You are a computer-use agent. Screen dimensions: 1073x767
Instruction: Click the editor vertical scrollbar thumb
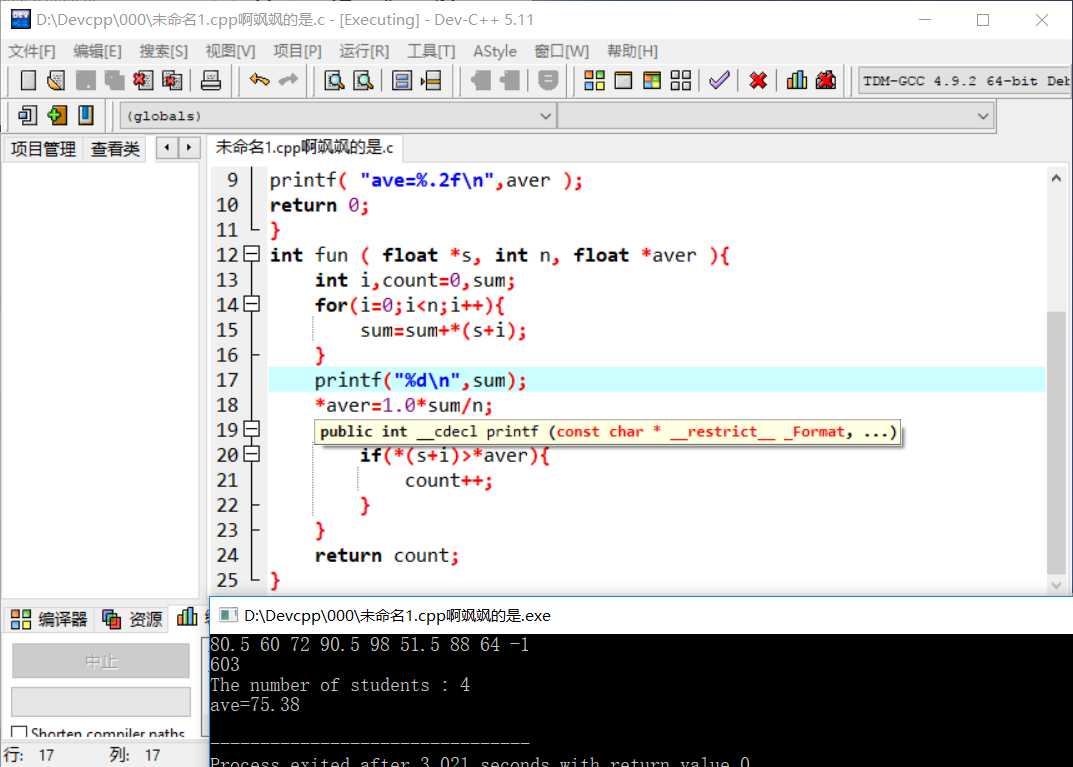(1056, 443)
